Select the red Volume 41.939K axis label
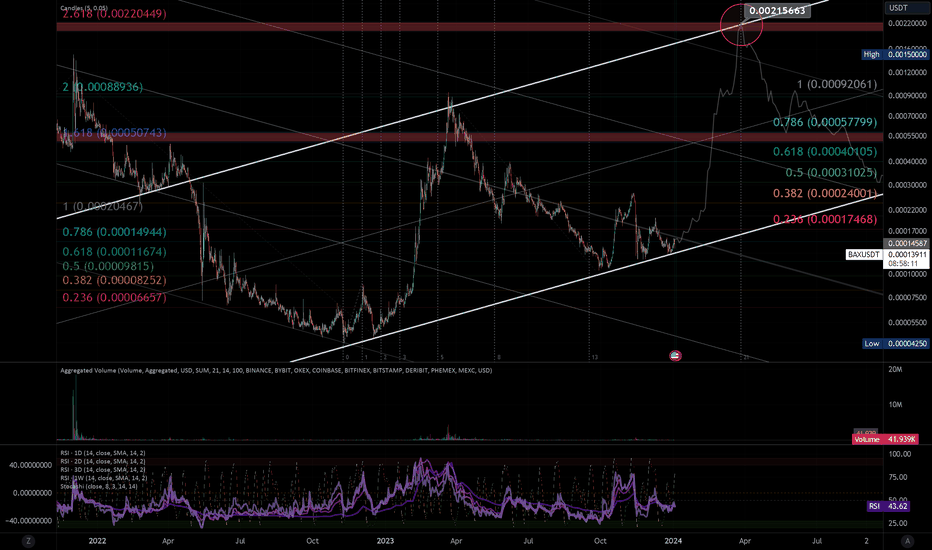This screenshot has width=932, height=550. [885, 439]
